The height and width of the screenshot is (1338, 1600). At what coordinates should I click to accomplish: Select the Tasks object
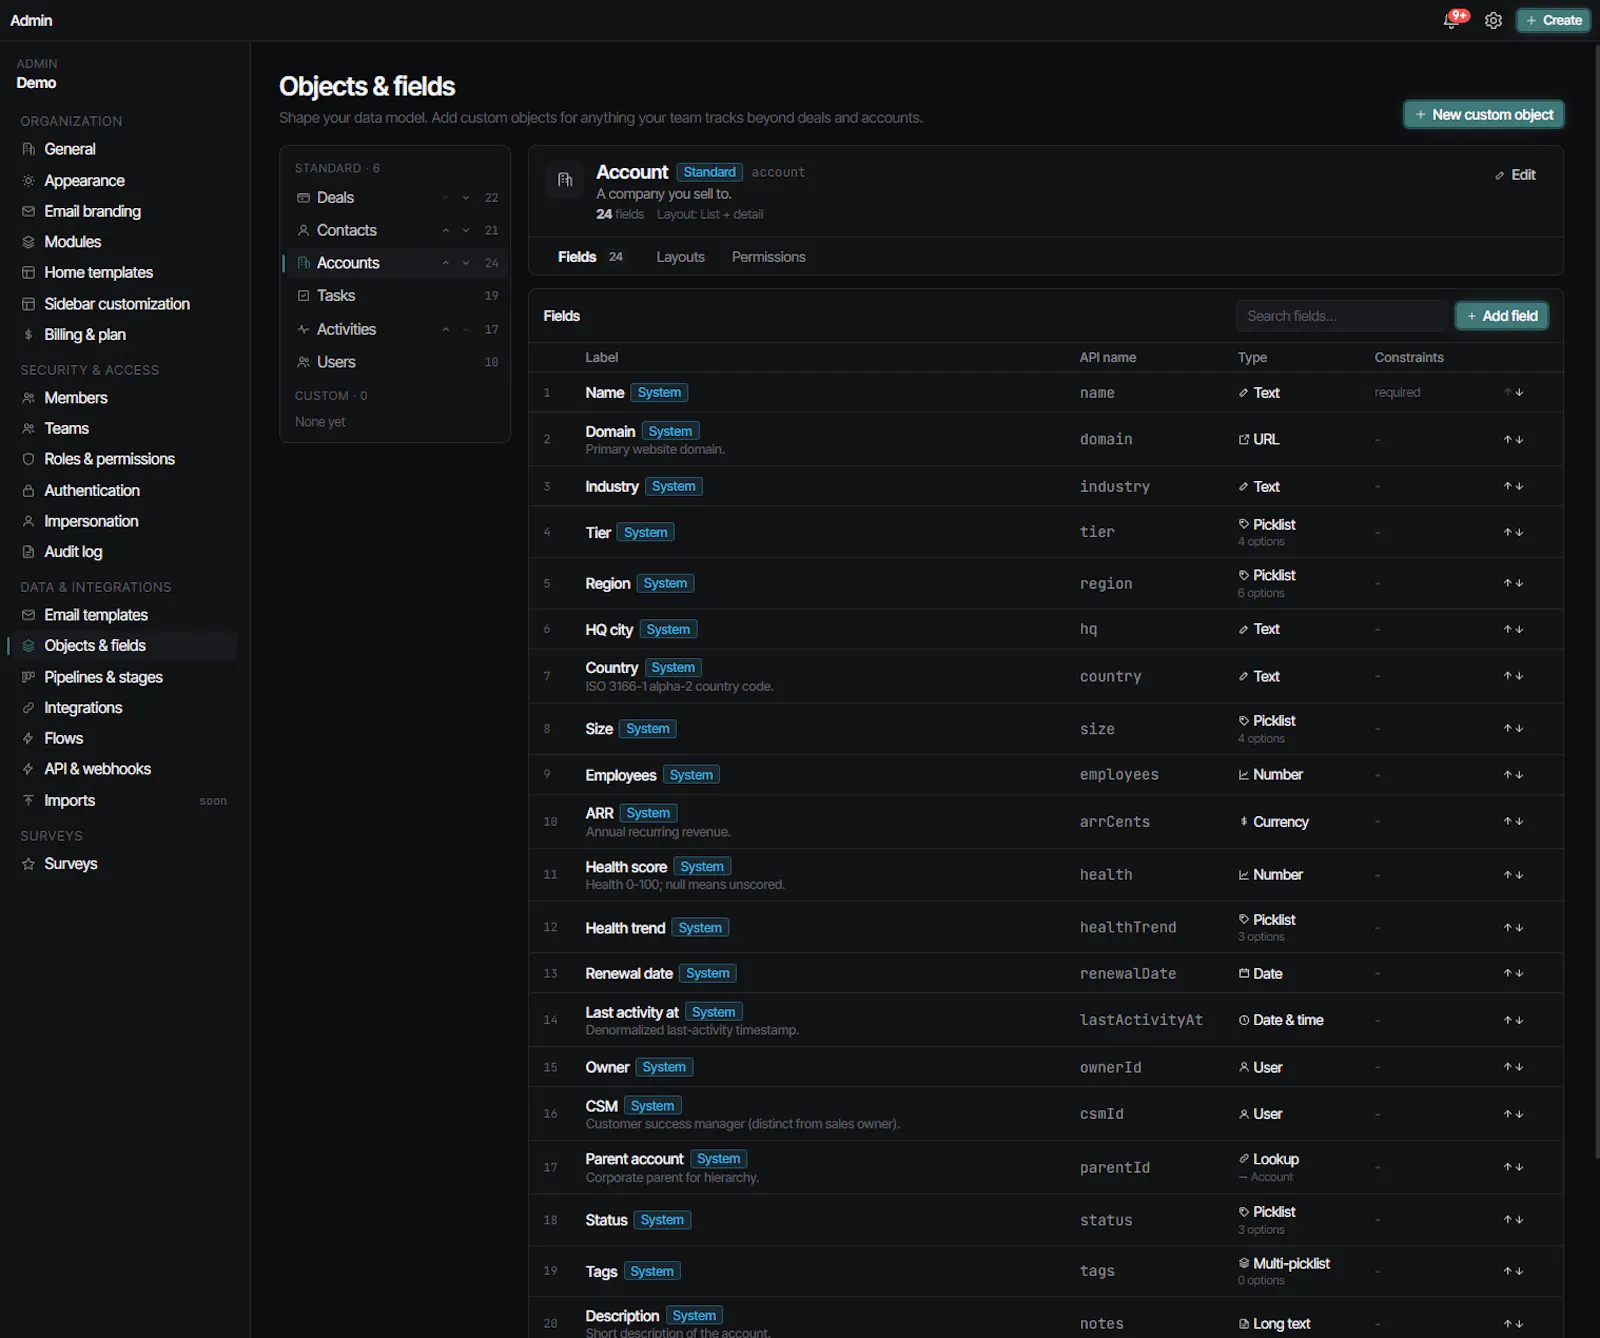395,296
